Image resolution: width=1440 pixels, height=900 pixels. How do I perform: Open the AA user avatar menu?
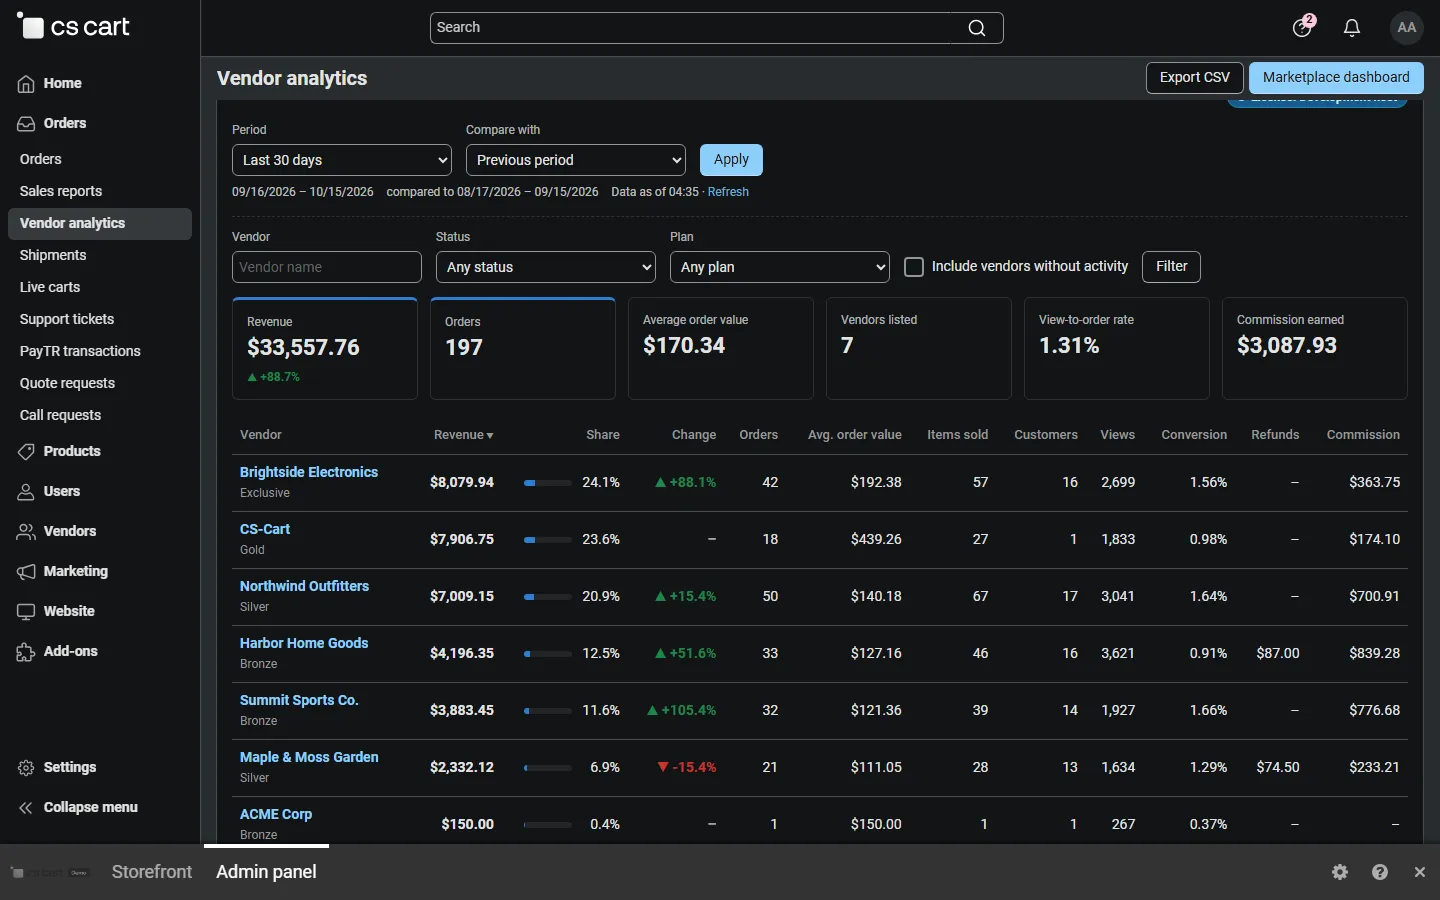point(1407,28)
